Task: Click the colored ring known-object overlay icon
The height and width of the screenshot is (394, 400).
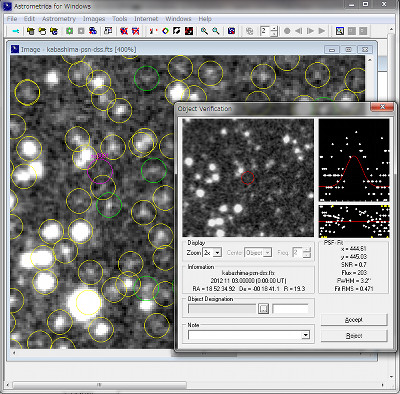Action: pyautogui.click(x=165, y=31)
